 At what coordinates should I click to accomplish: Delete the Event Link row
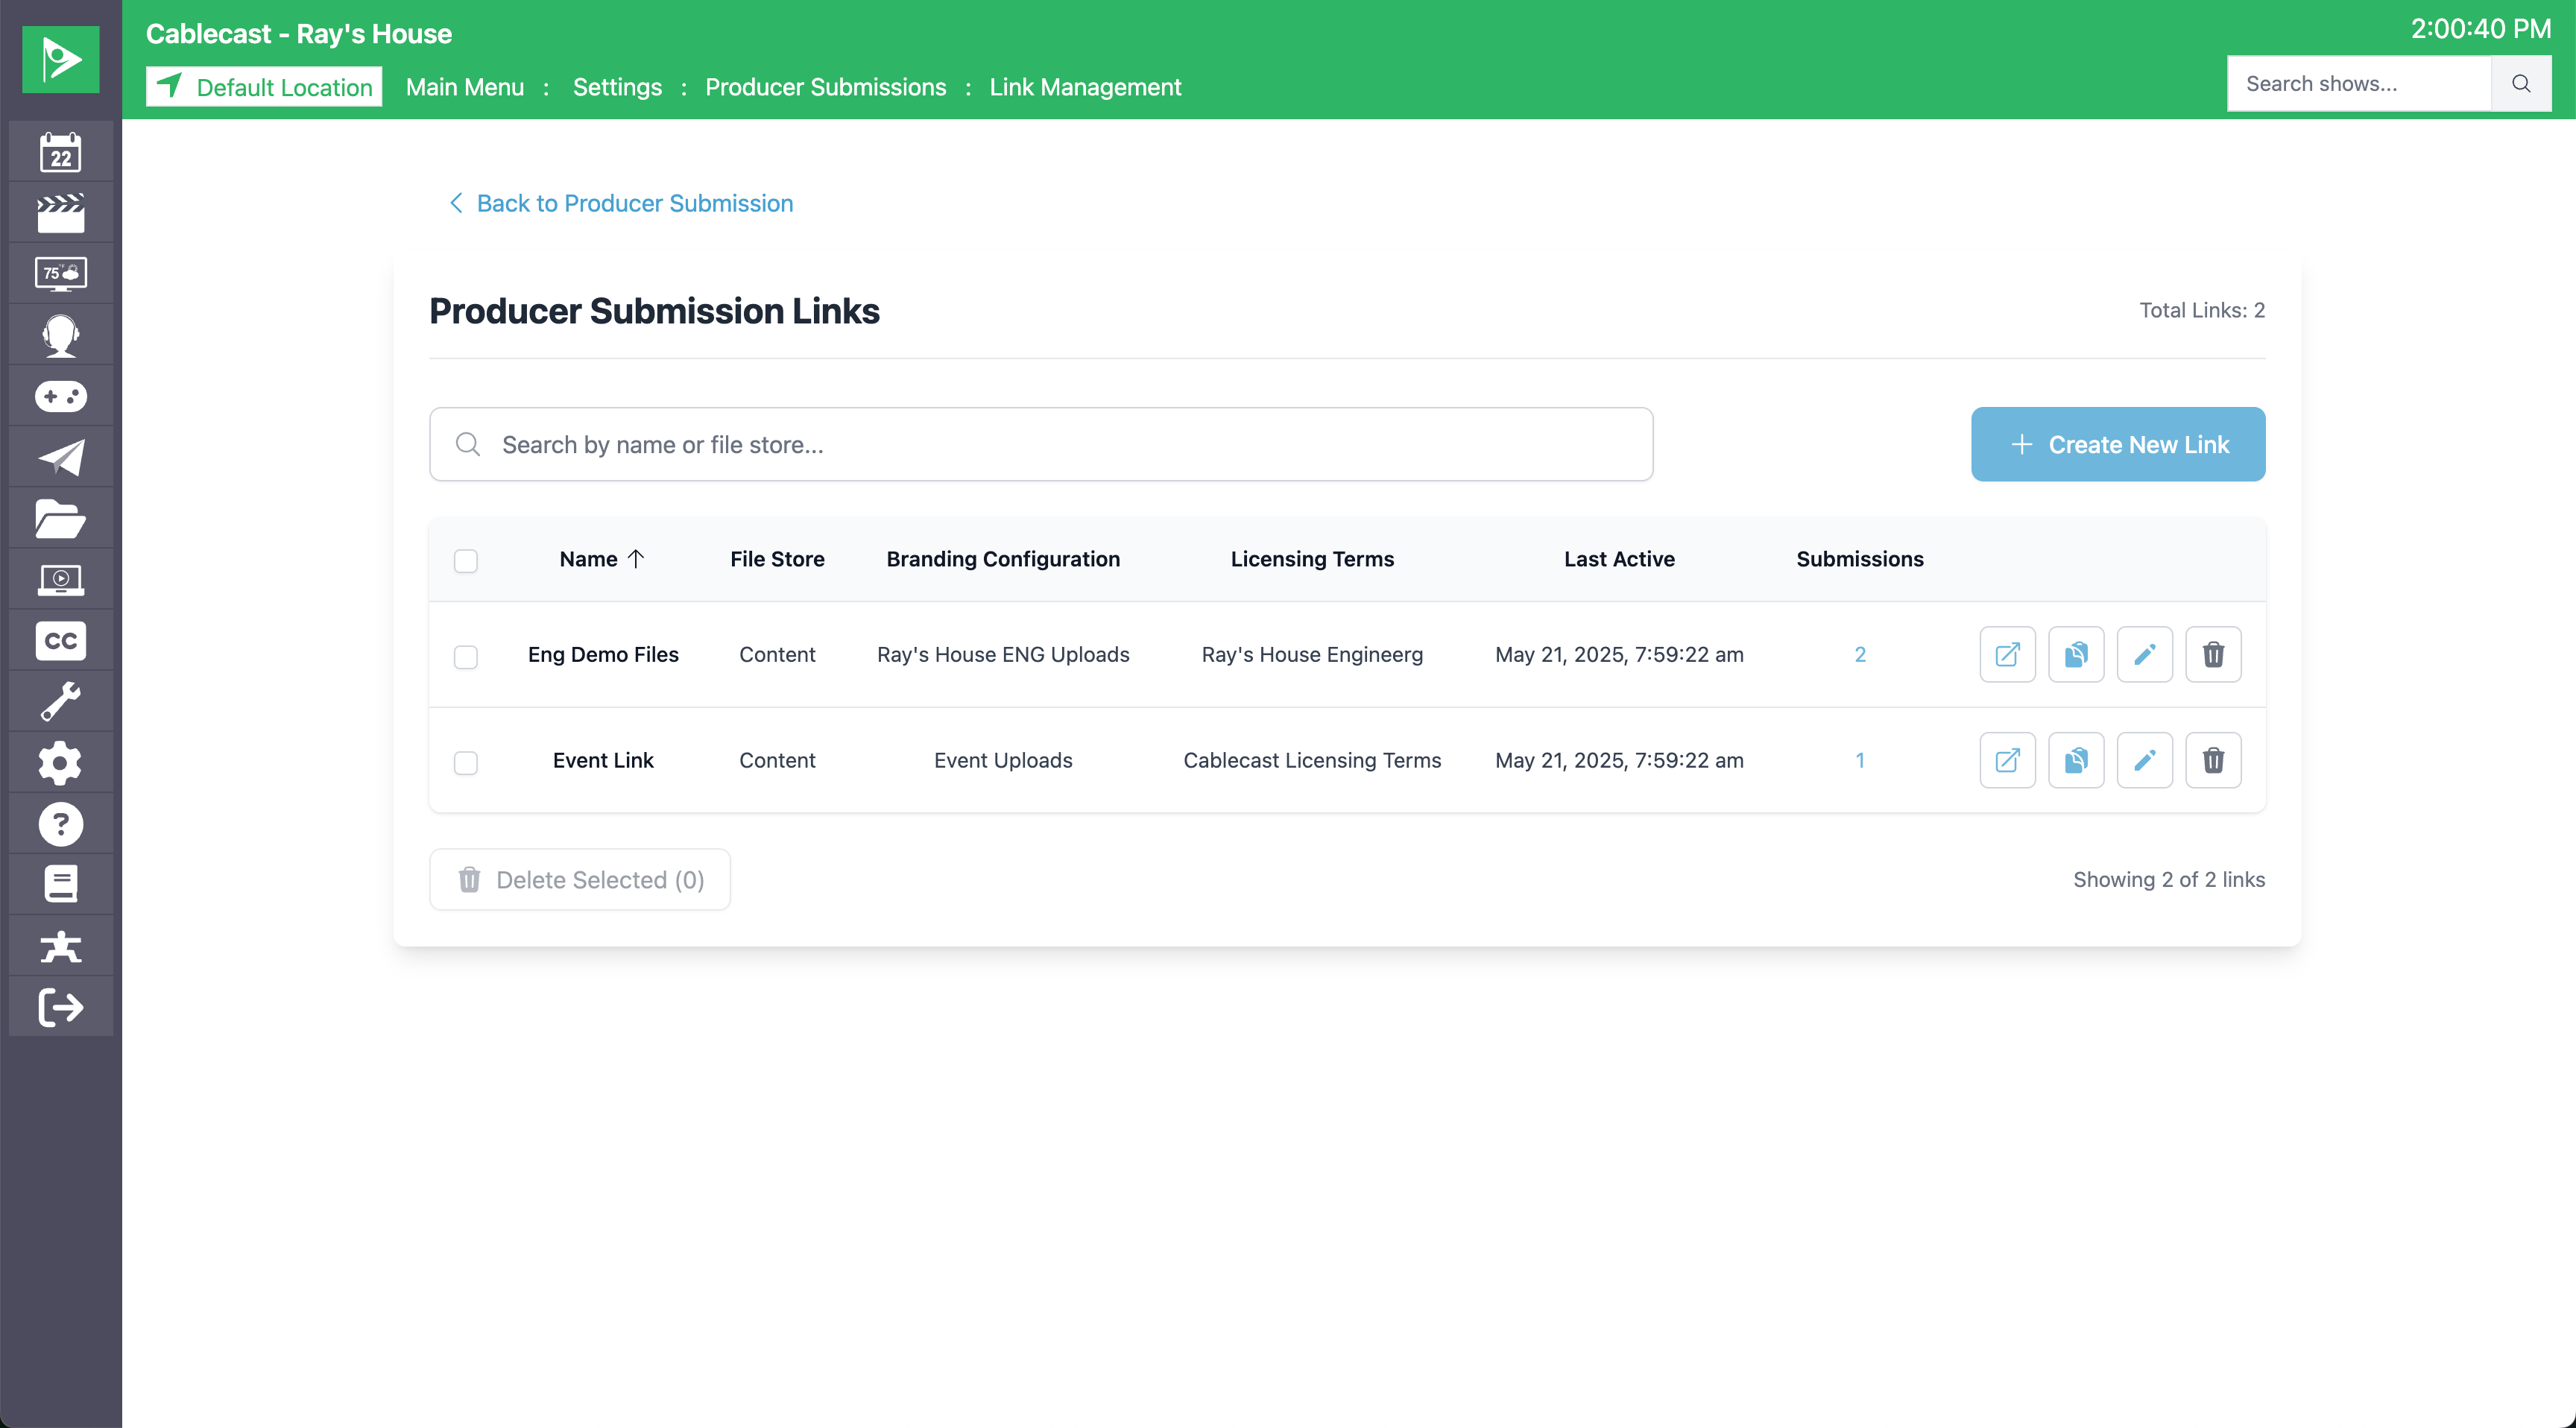tap(2212, 760)
